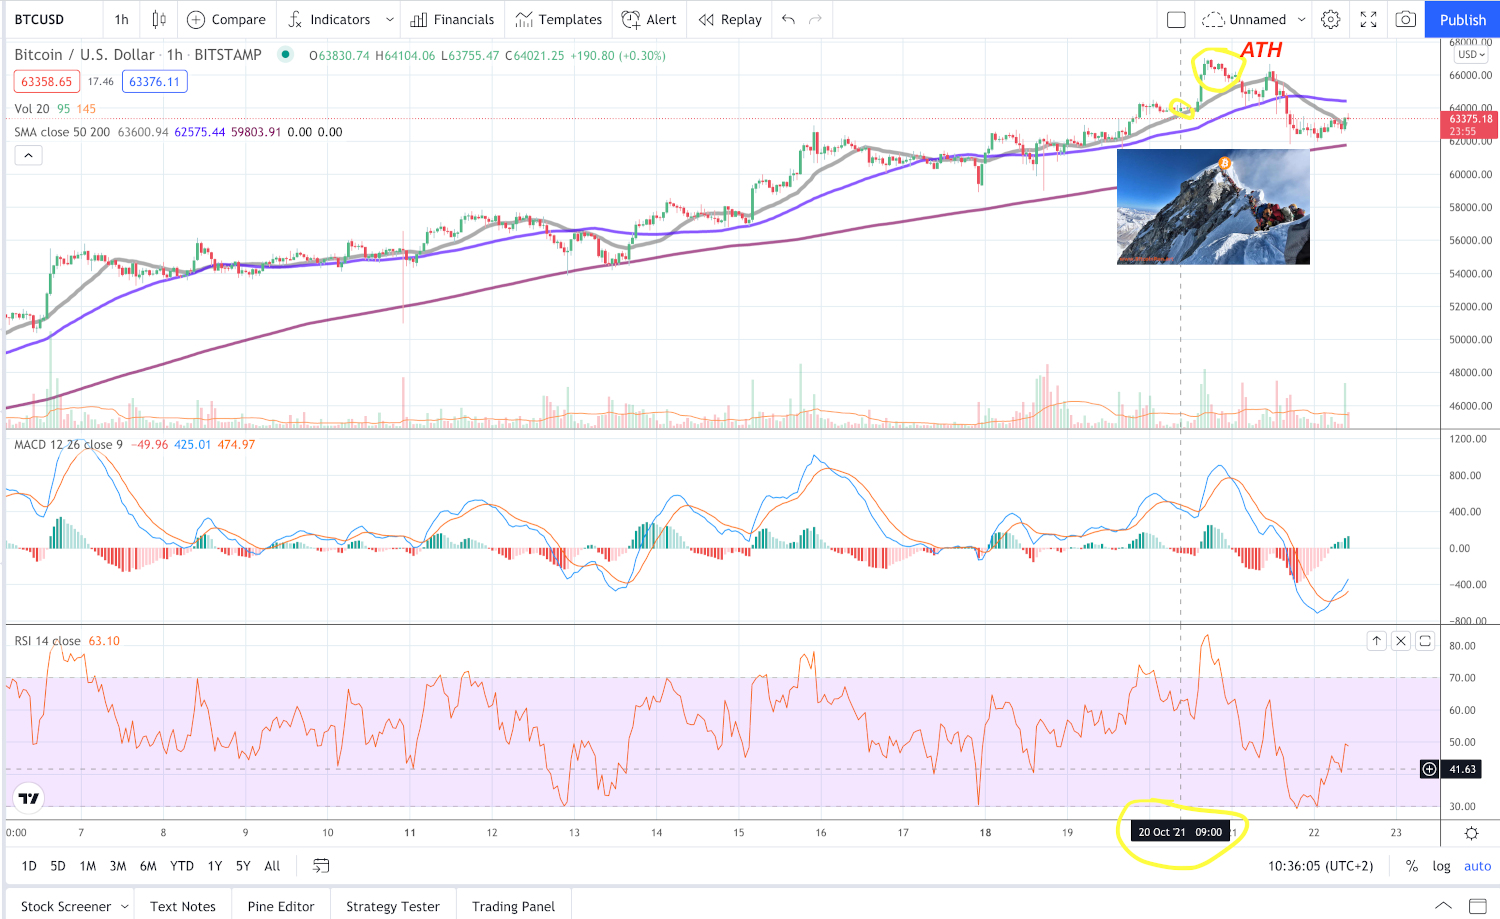Open the Strategy Tester tab
The width and height of the screenshot is (1500, 919).
tap(393, 906)
